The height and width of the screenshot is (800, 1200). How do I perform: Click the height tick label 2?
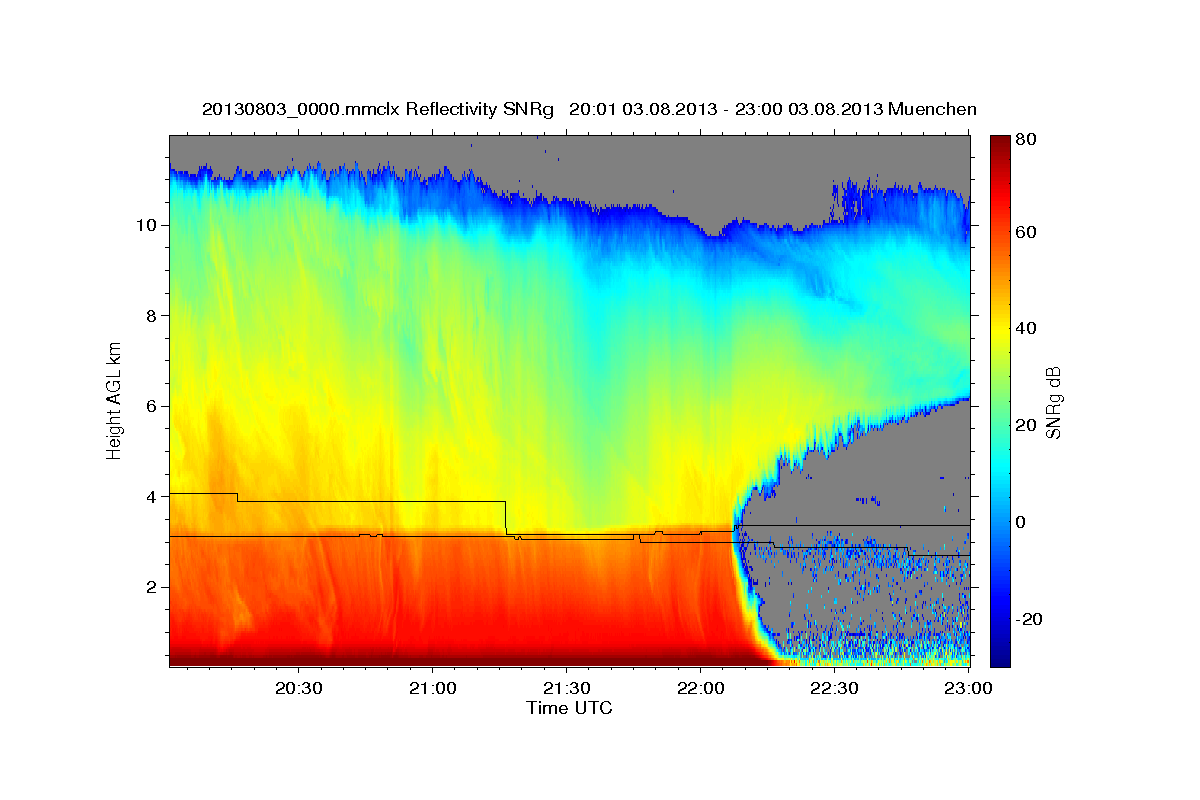pyautogui.click(x=149, y=587)
